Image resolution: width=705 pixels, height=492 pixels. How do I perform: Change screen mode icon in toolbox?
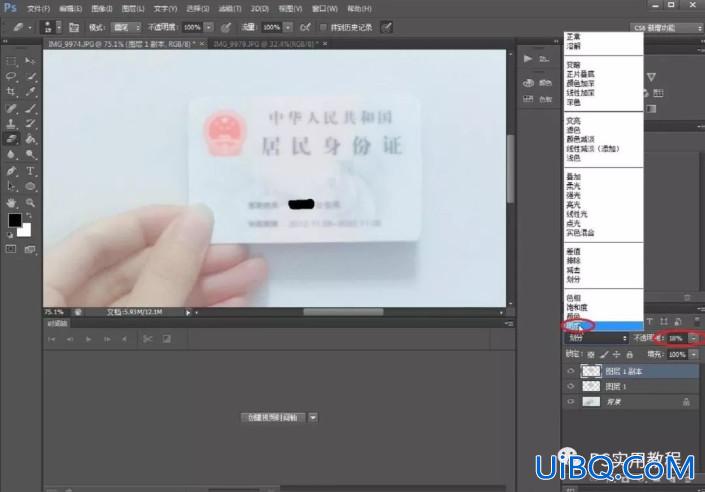30,249
